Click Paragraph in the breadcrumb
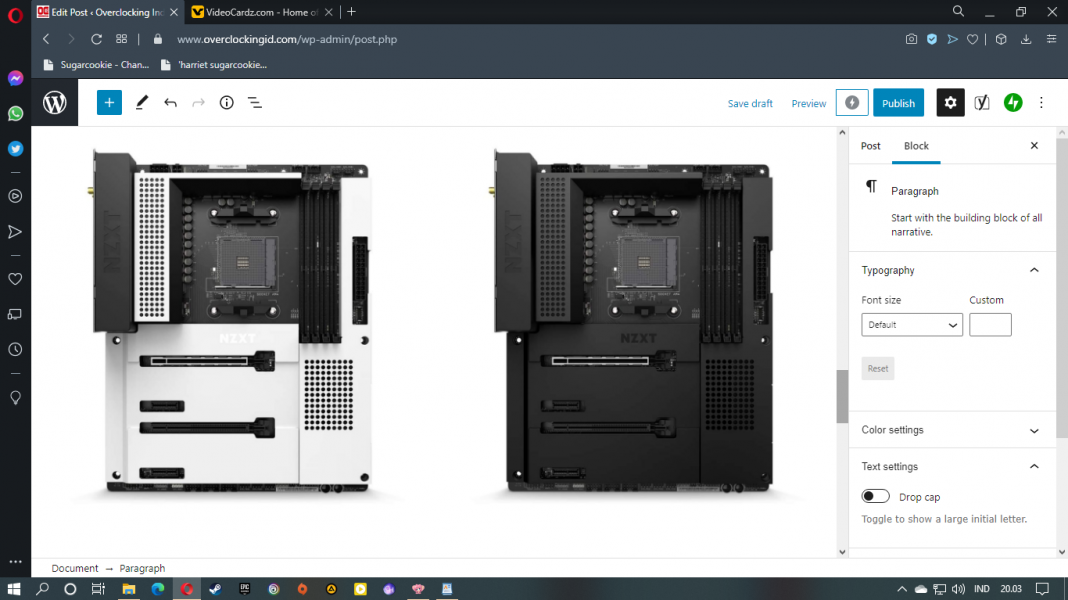The image size is (1068, 600). tap(142, 568)
